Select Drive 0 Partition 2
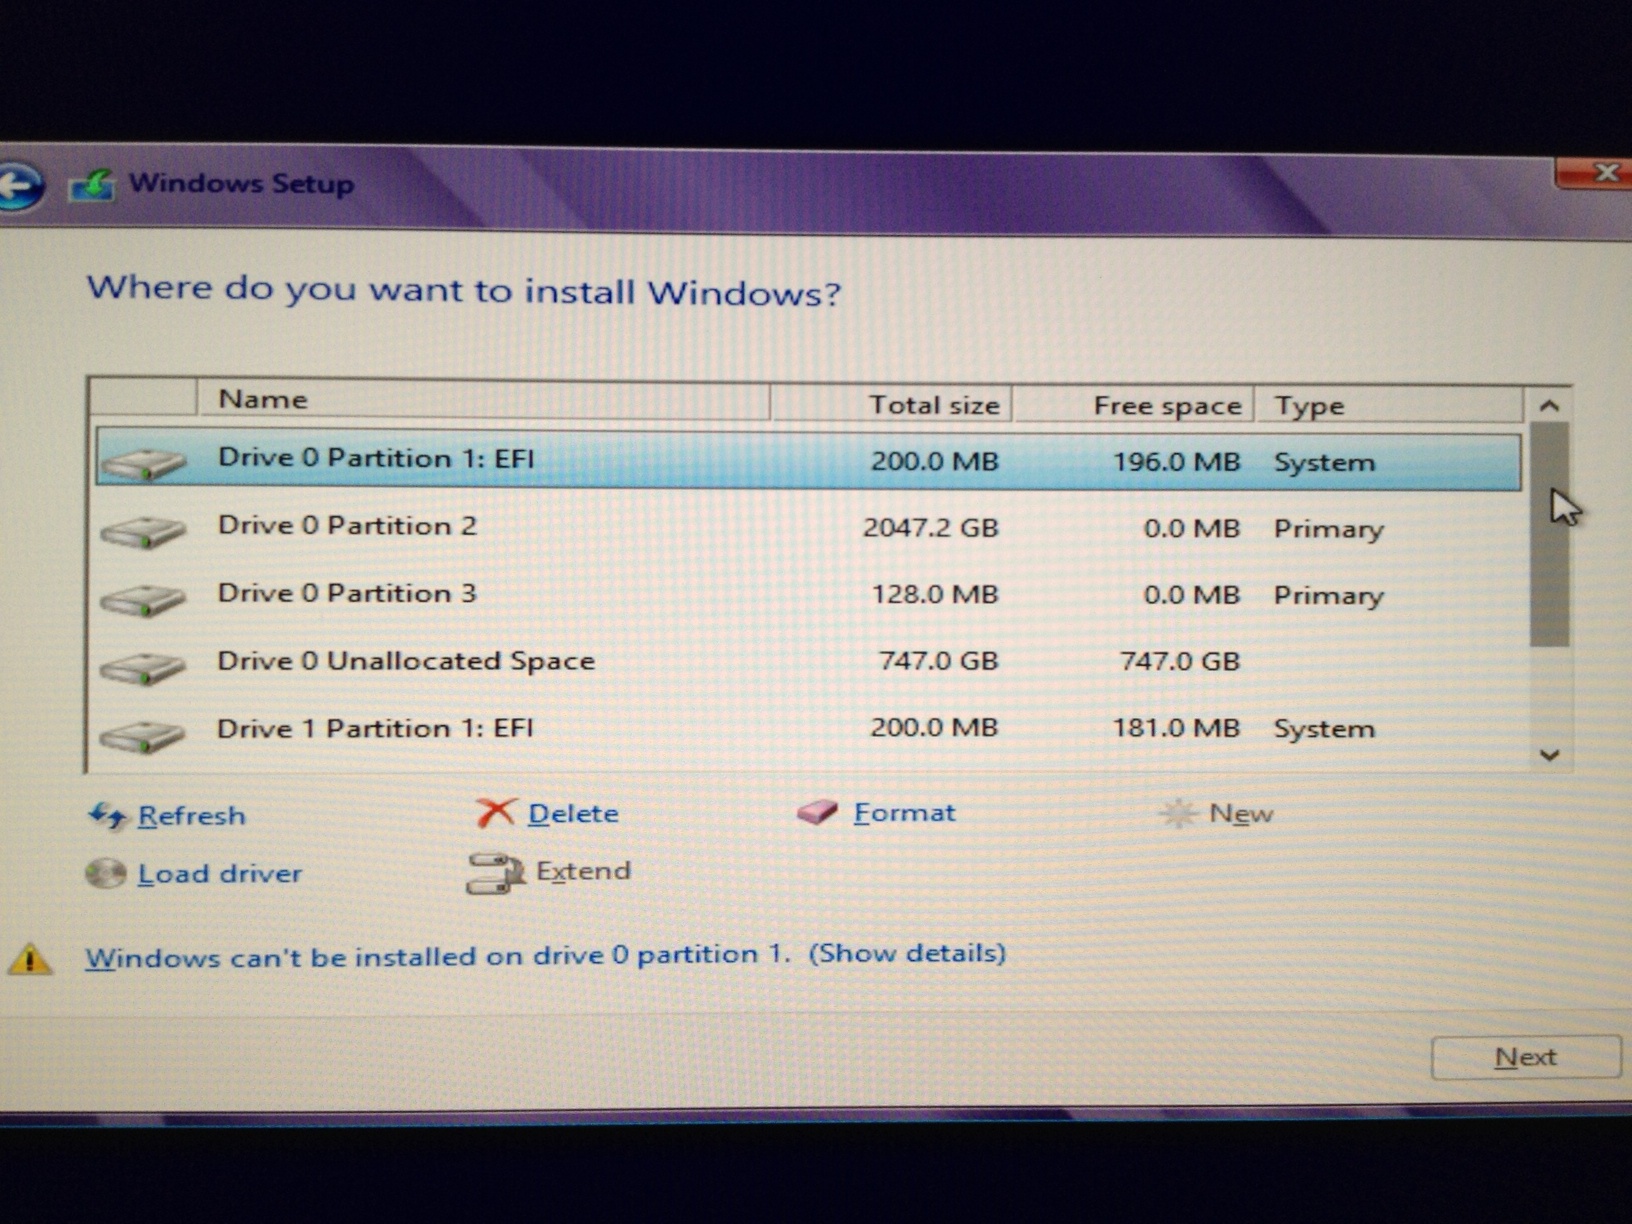 808,528
